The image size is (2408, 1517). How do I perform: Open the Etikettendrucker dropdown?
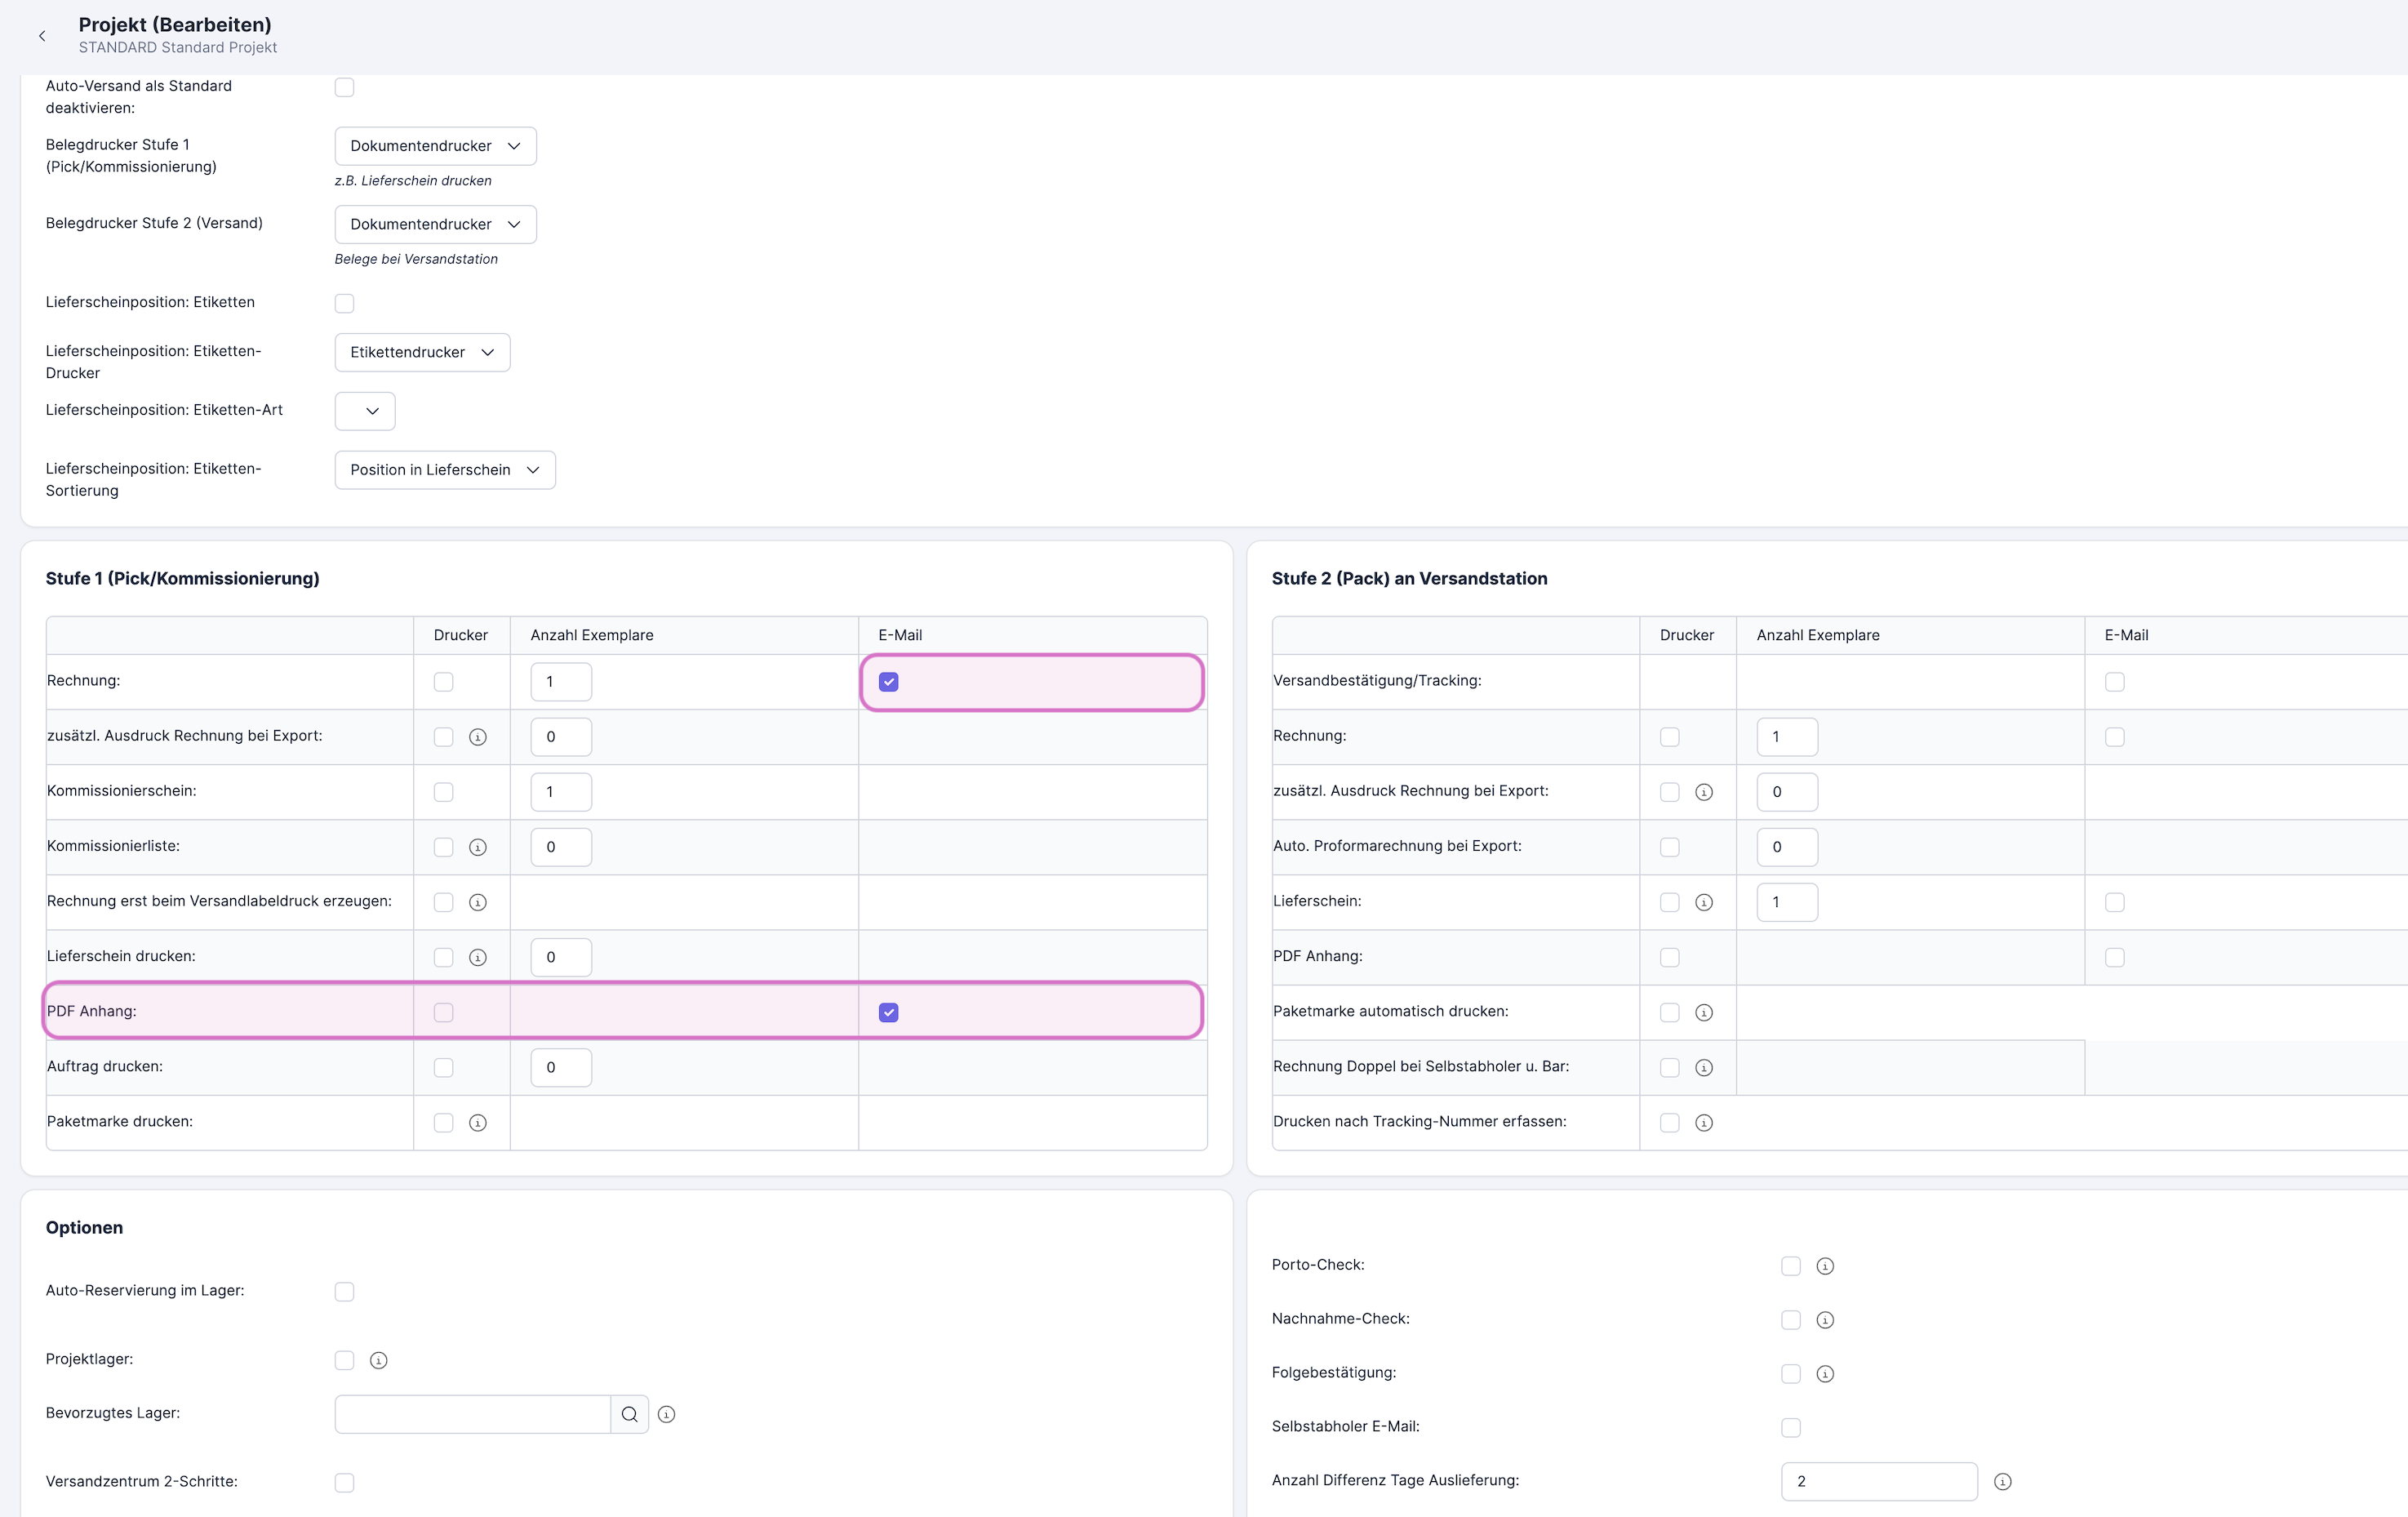click(x=422, y=352)
